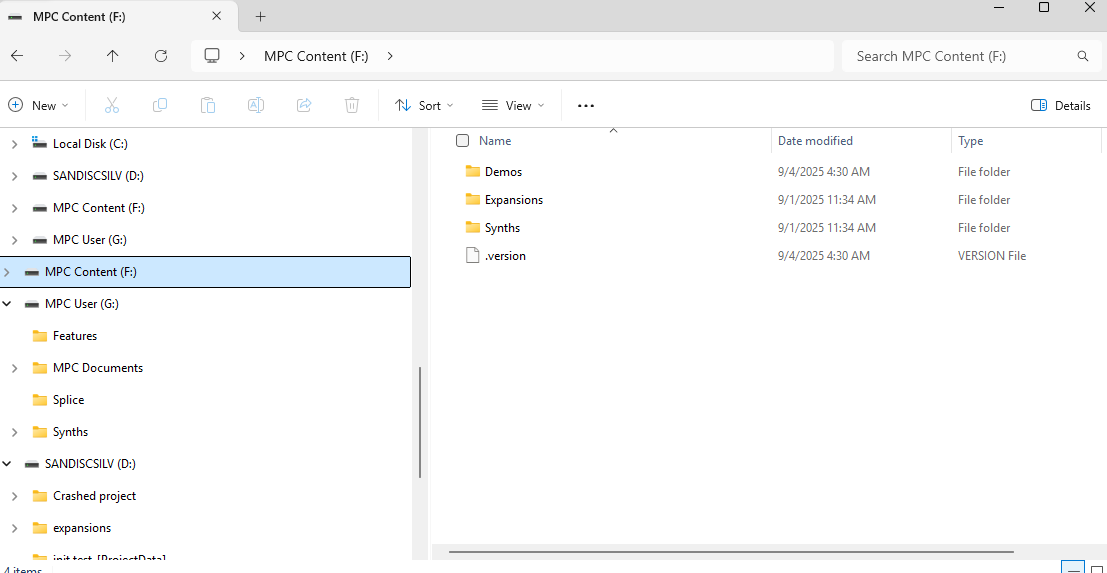Viewport: 1107px width, 573px height.
Task: Expand the nested SANDISCSILV (D:) node
Action: (15, 176)
